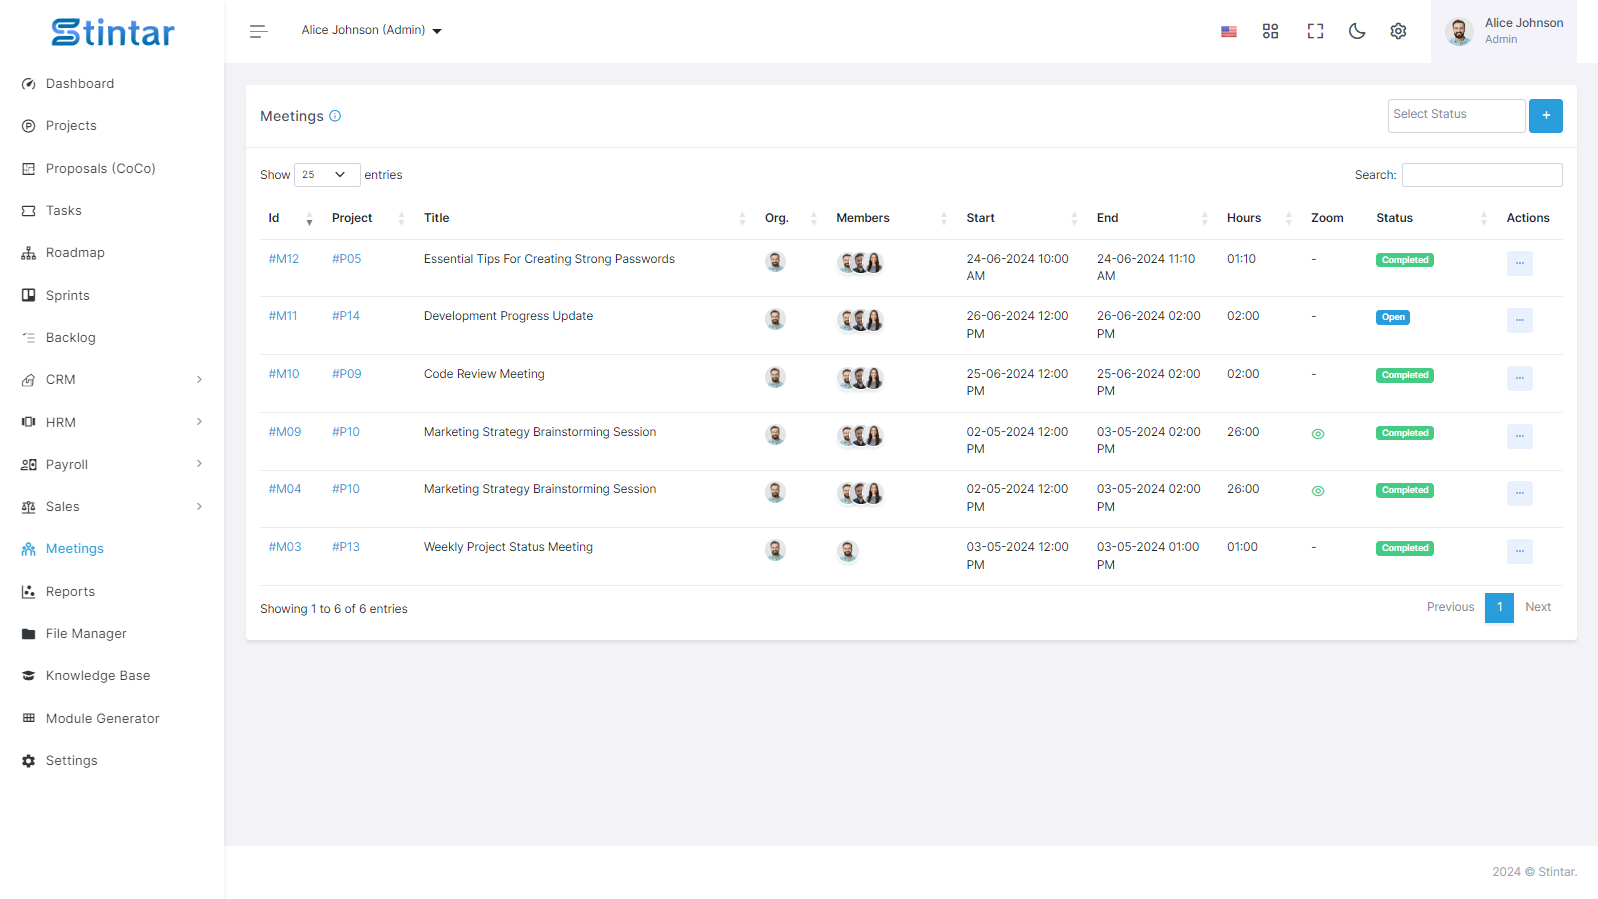The image size is (1598, 899).
Task: Sort table by Org. column
Action: point(791,218)
